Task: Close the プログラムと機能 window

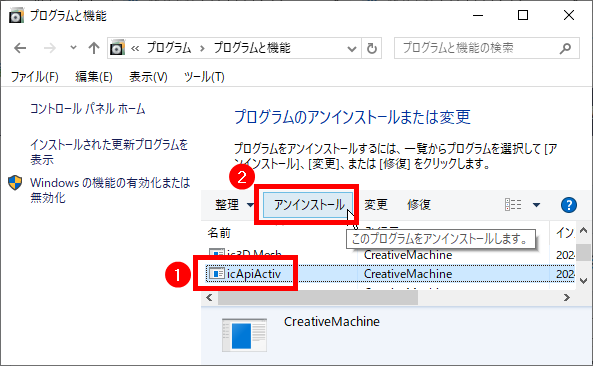Action: click(569, 16)
